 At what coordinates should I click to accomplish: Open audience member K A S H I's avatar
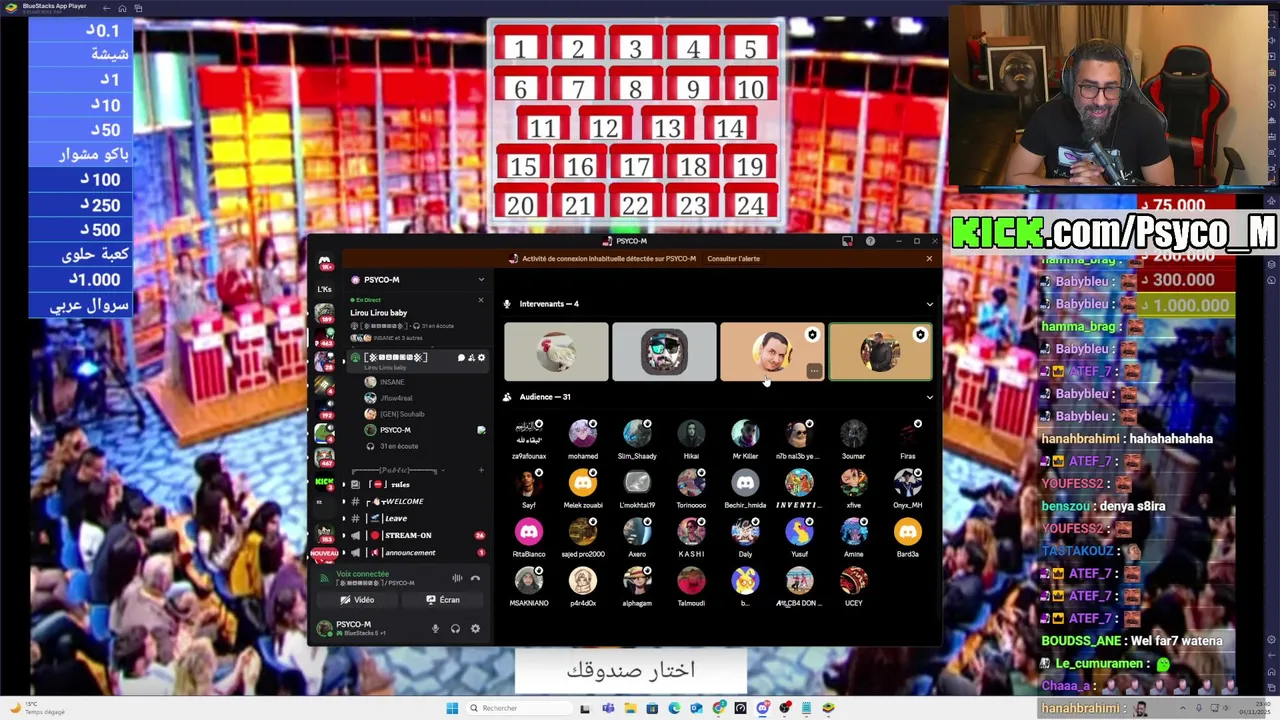(691, 532)
